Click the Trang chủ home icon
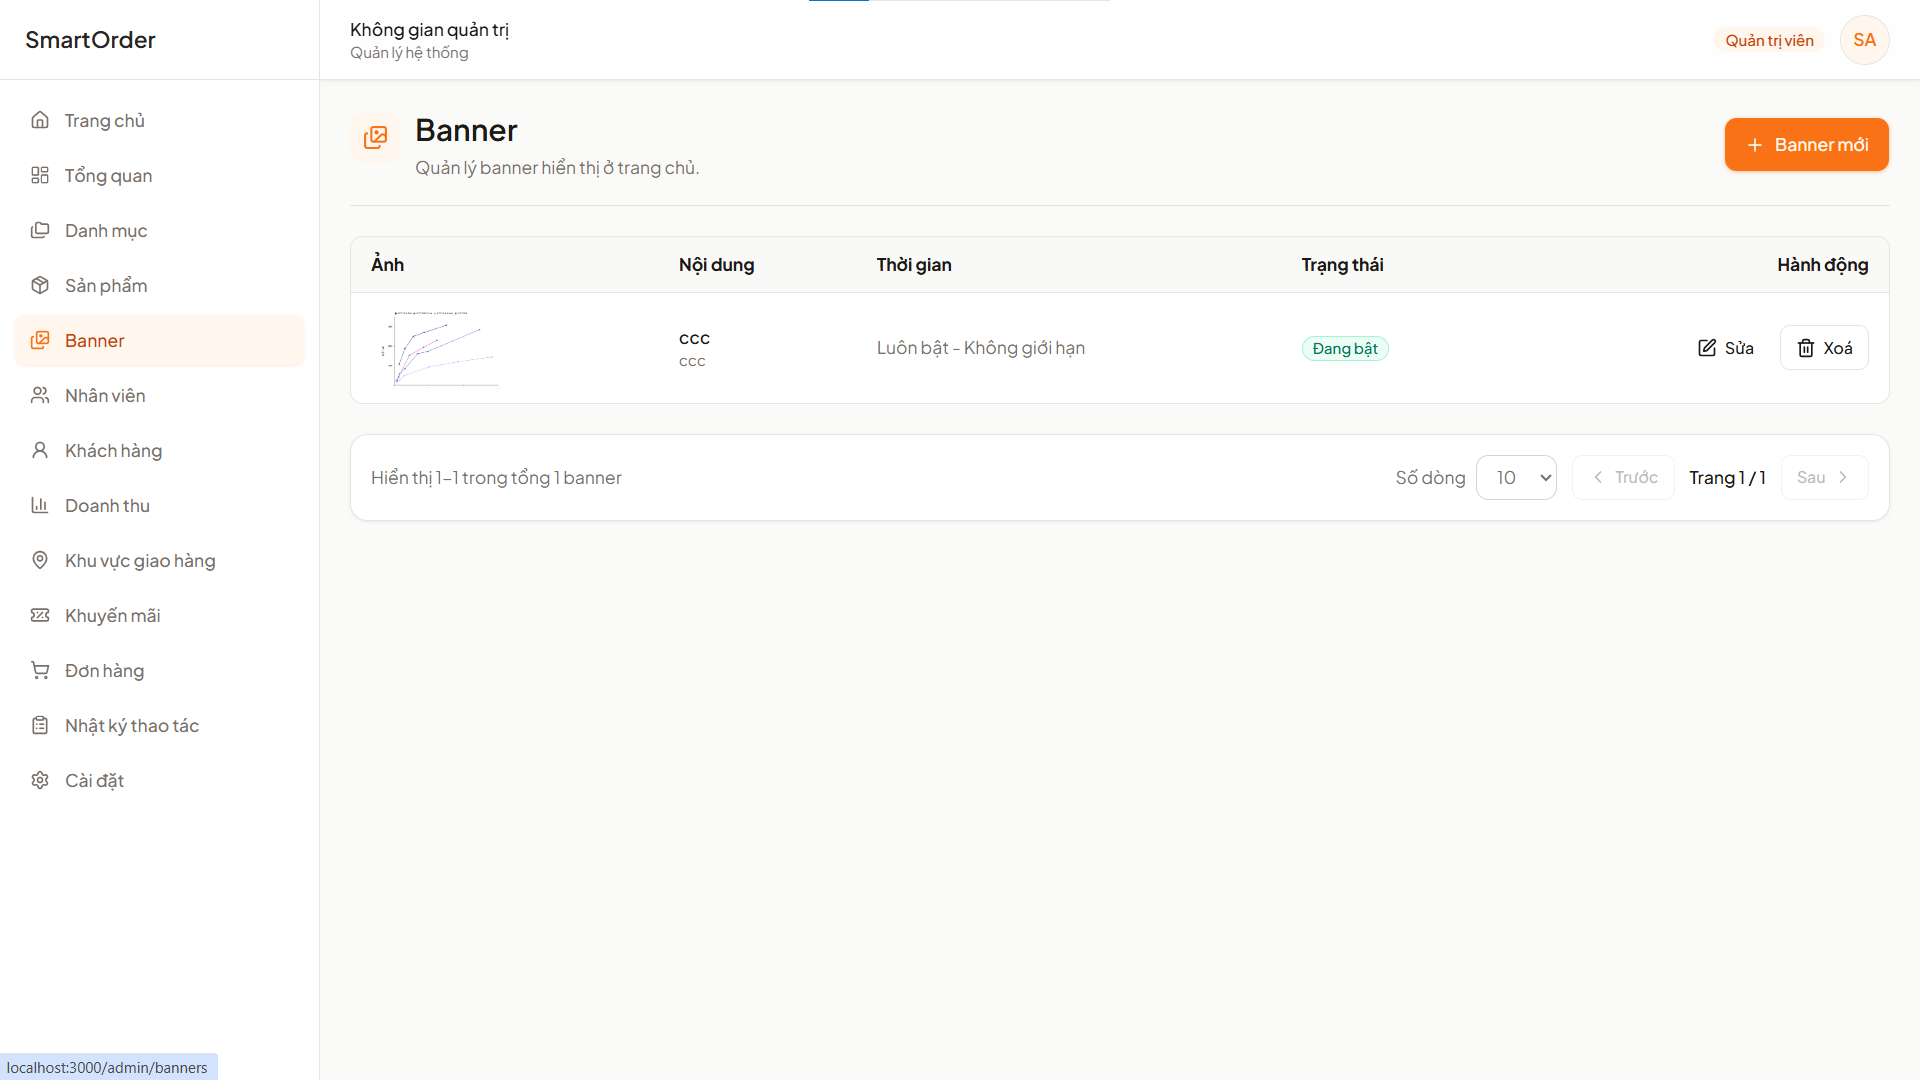 [40, 120]
